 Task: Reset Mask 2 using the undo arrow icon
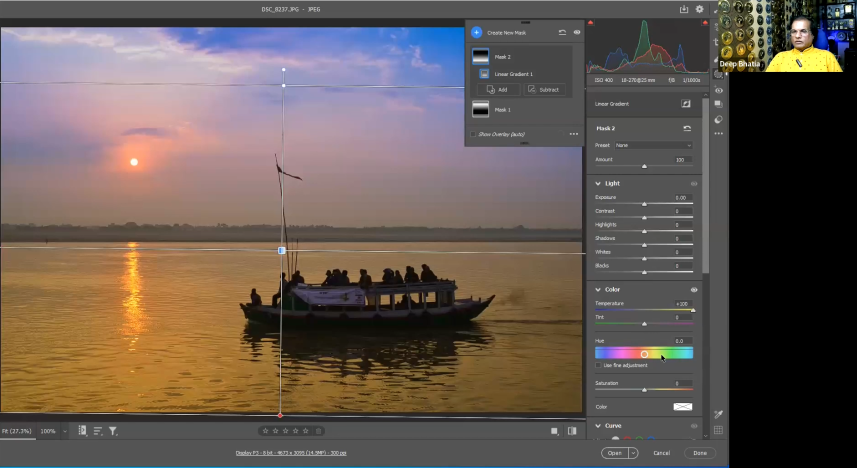coord(687,129)
